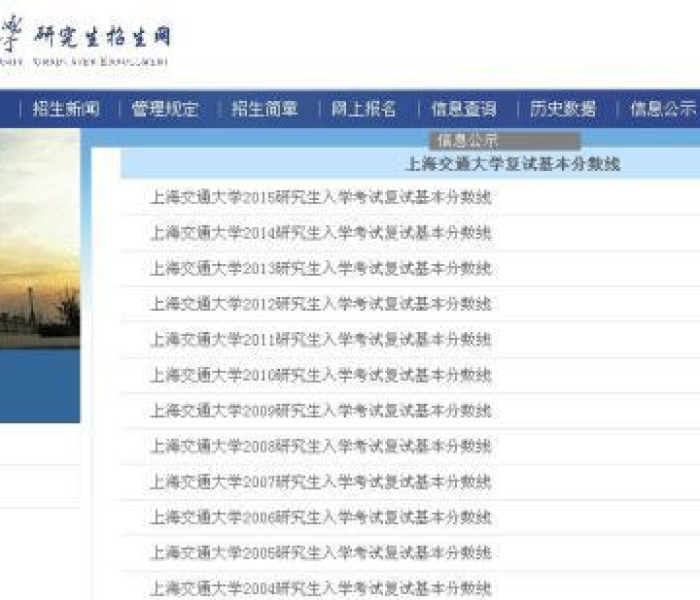Screen dimensions: 700x600
Task: Open the 2012 复试基本分数线 link
Action: [x=321, y=304]
